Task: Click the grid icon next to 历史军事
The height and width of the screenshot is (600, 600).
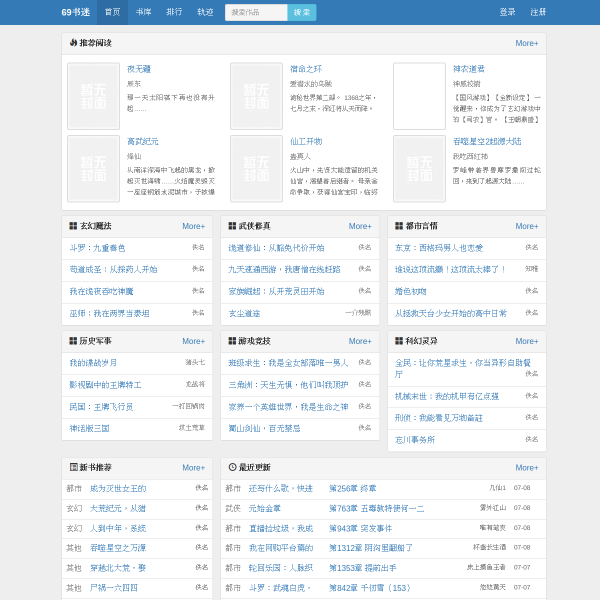Action: click(x=73, y=341)
